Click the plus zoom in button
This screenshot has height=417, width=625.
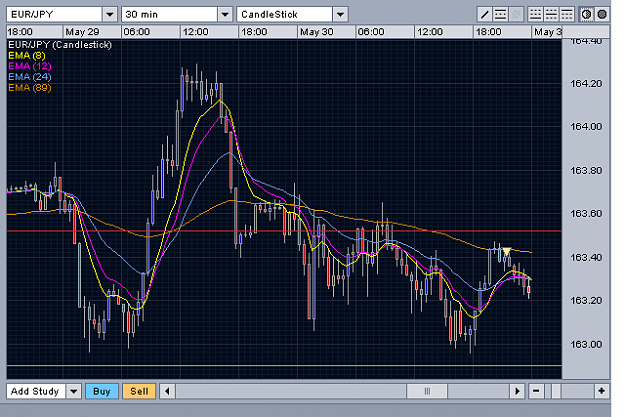click(601, 391)
